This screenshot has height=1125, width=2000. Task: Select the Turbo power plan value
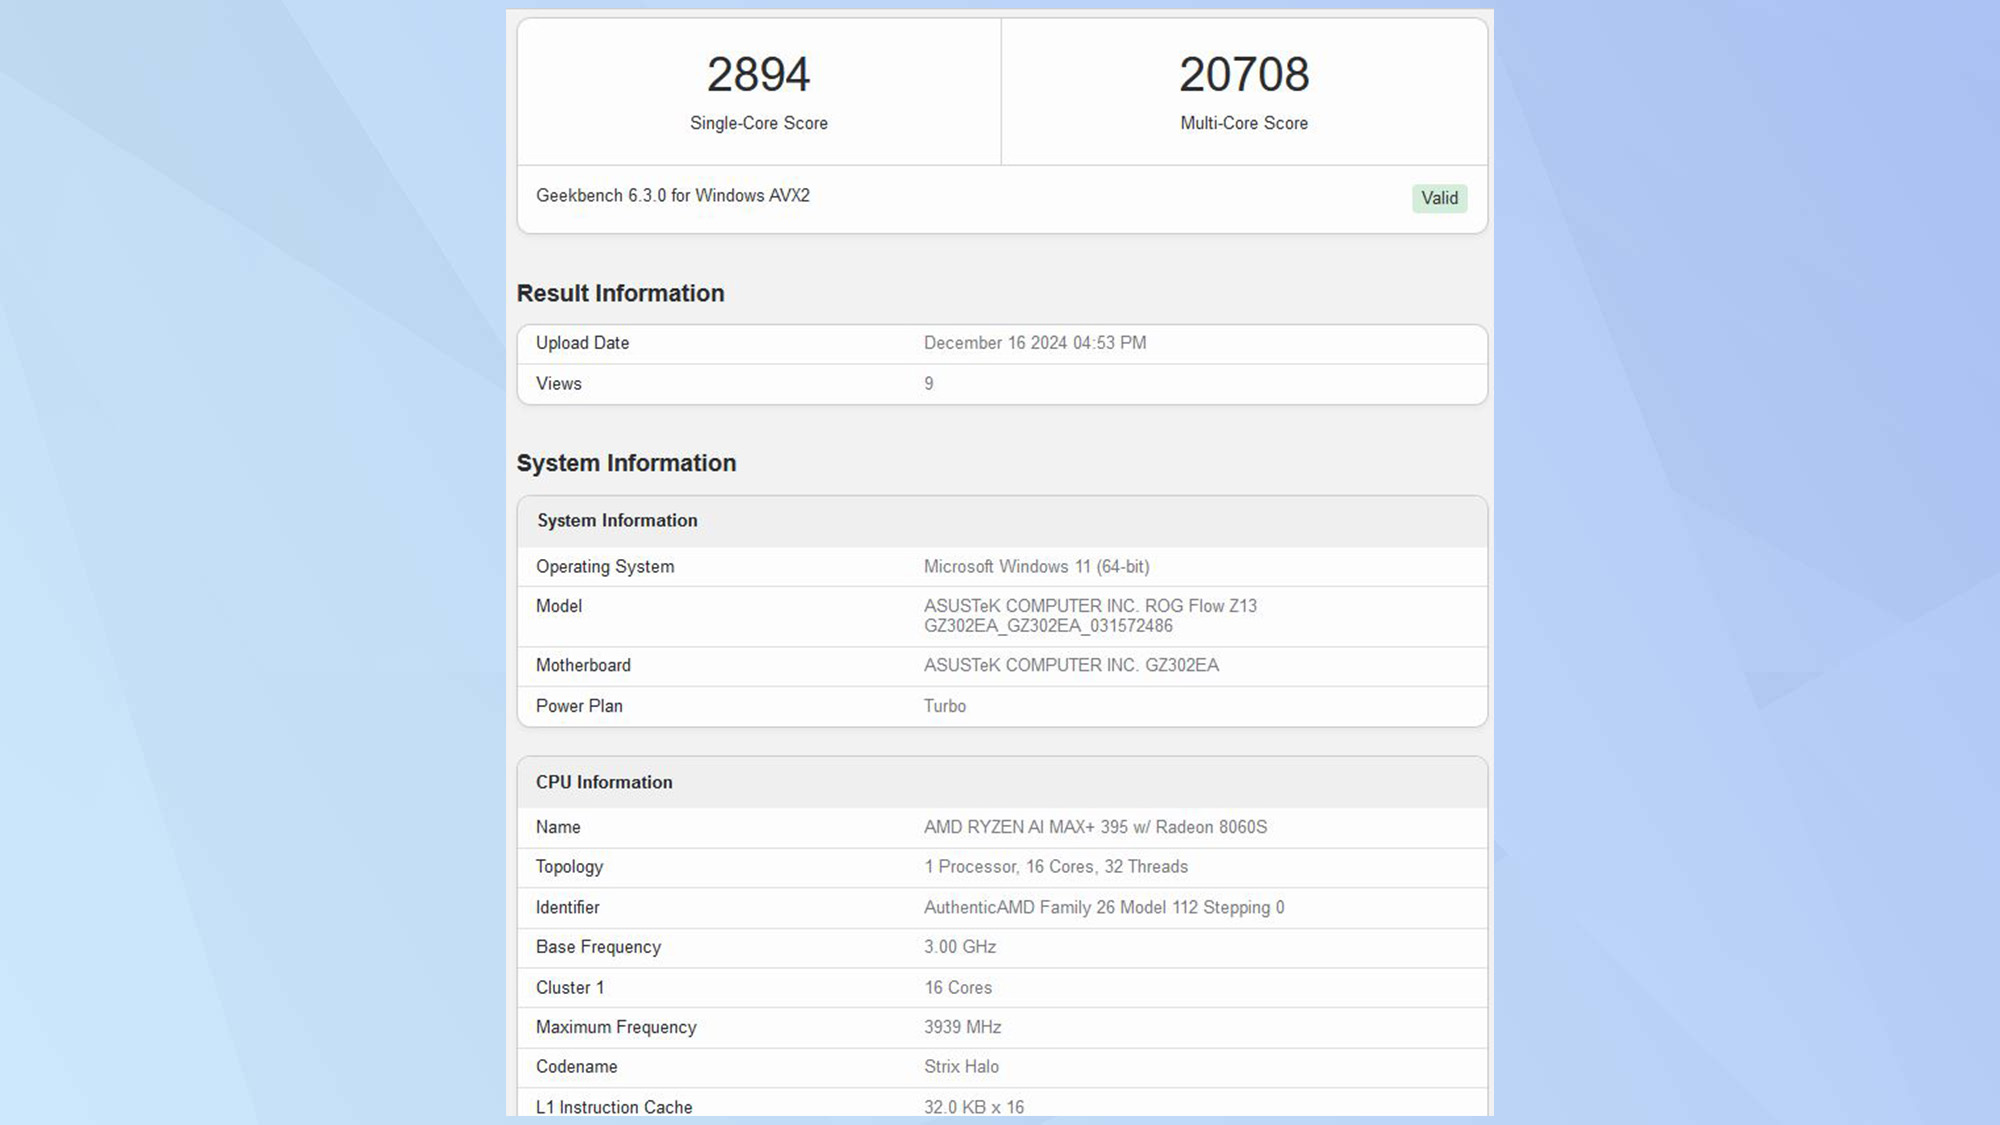click(x=943, y=706)
